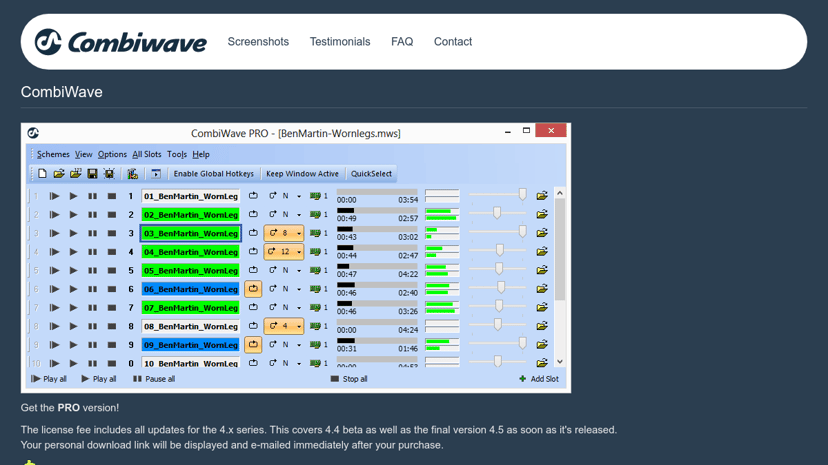This screenshot has height=465, width=828.
Task: Toggle loop for slot 2
Action: 253,215
